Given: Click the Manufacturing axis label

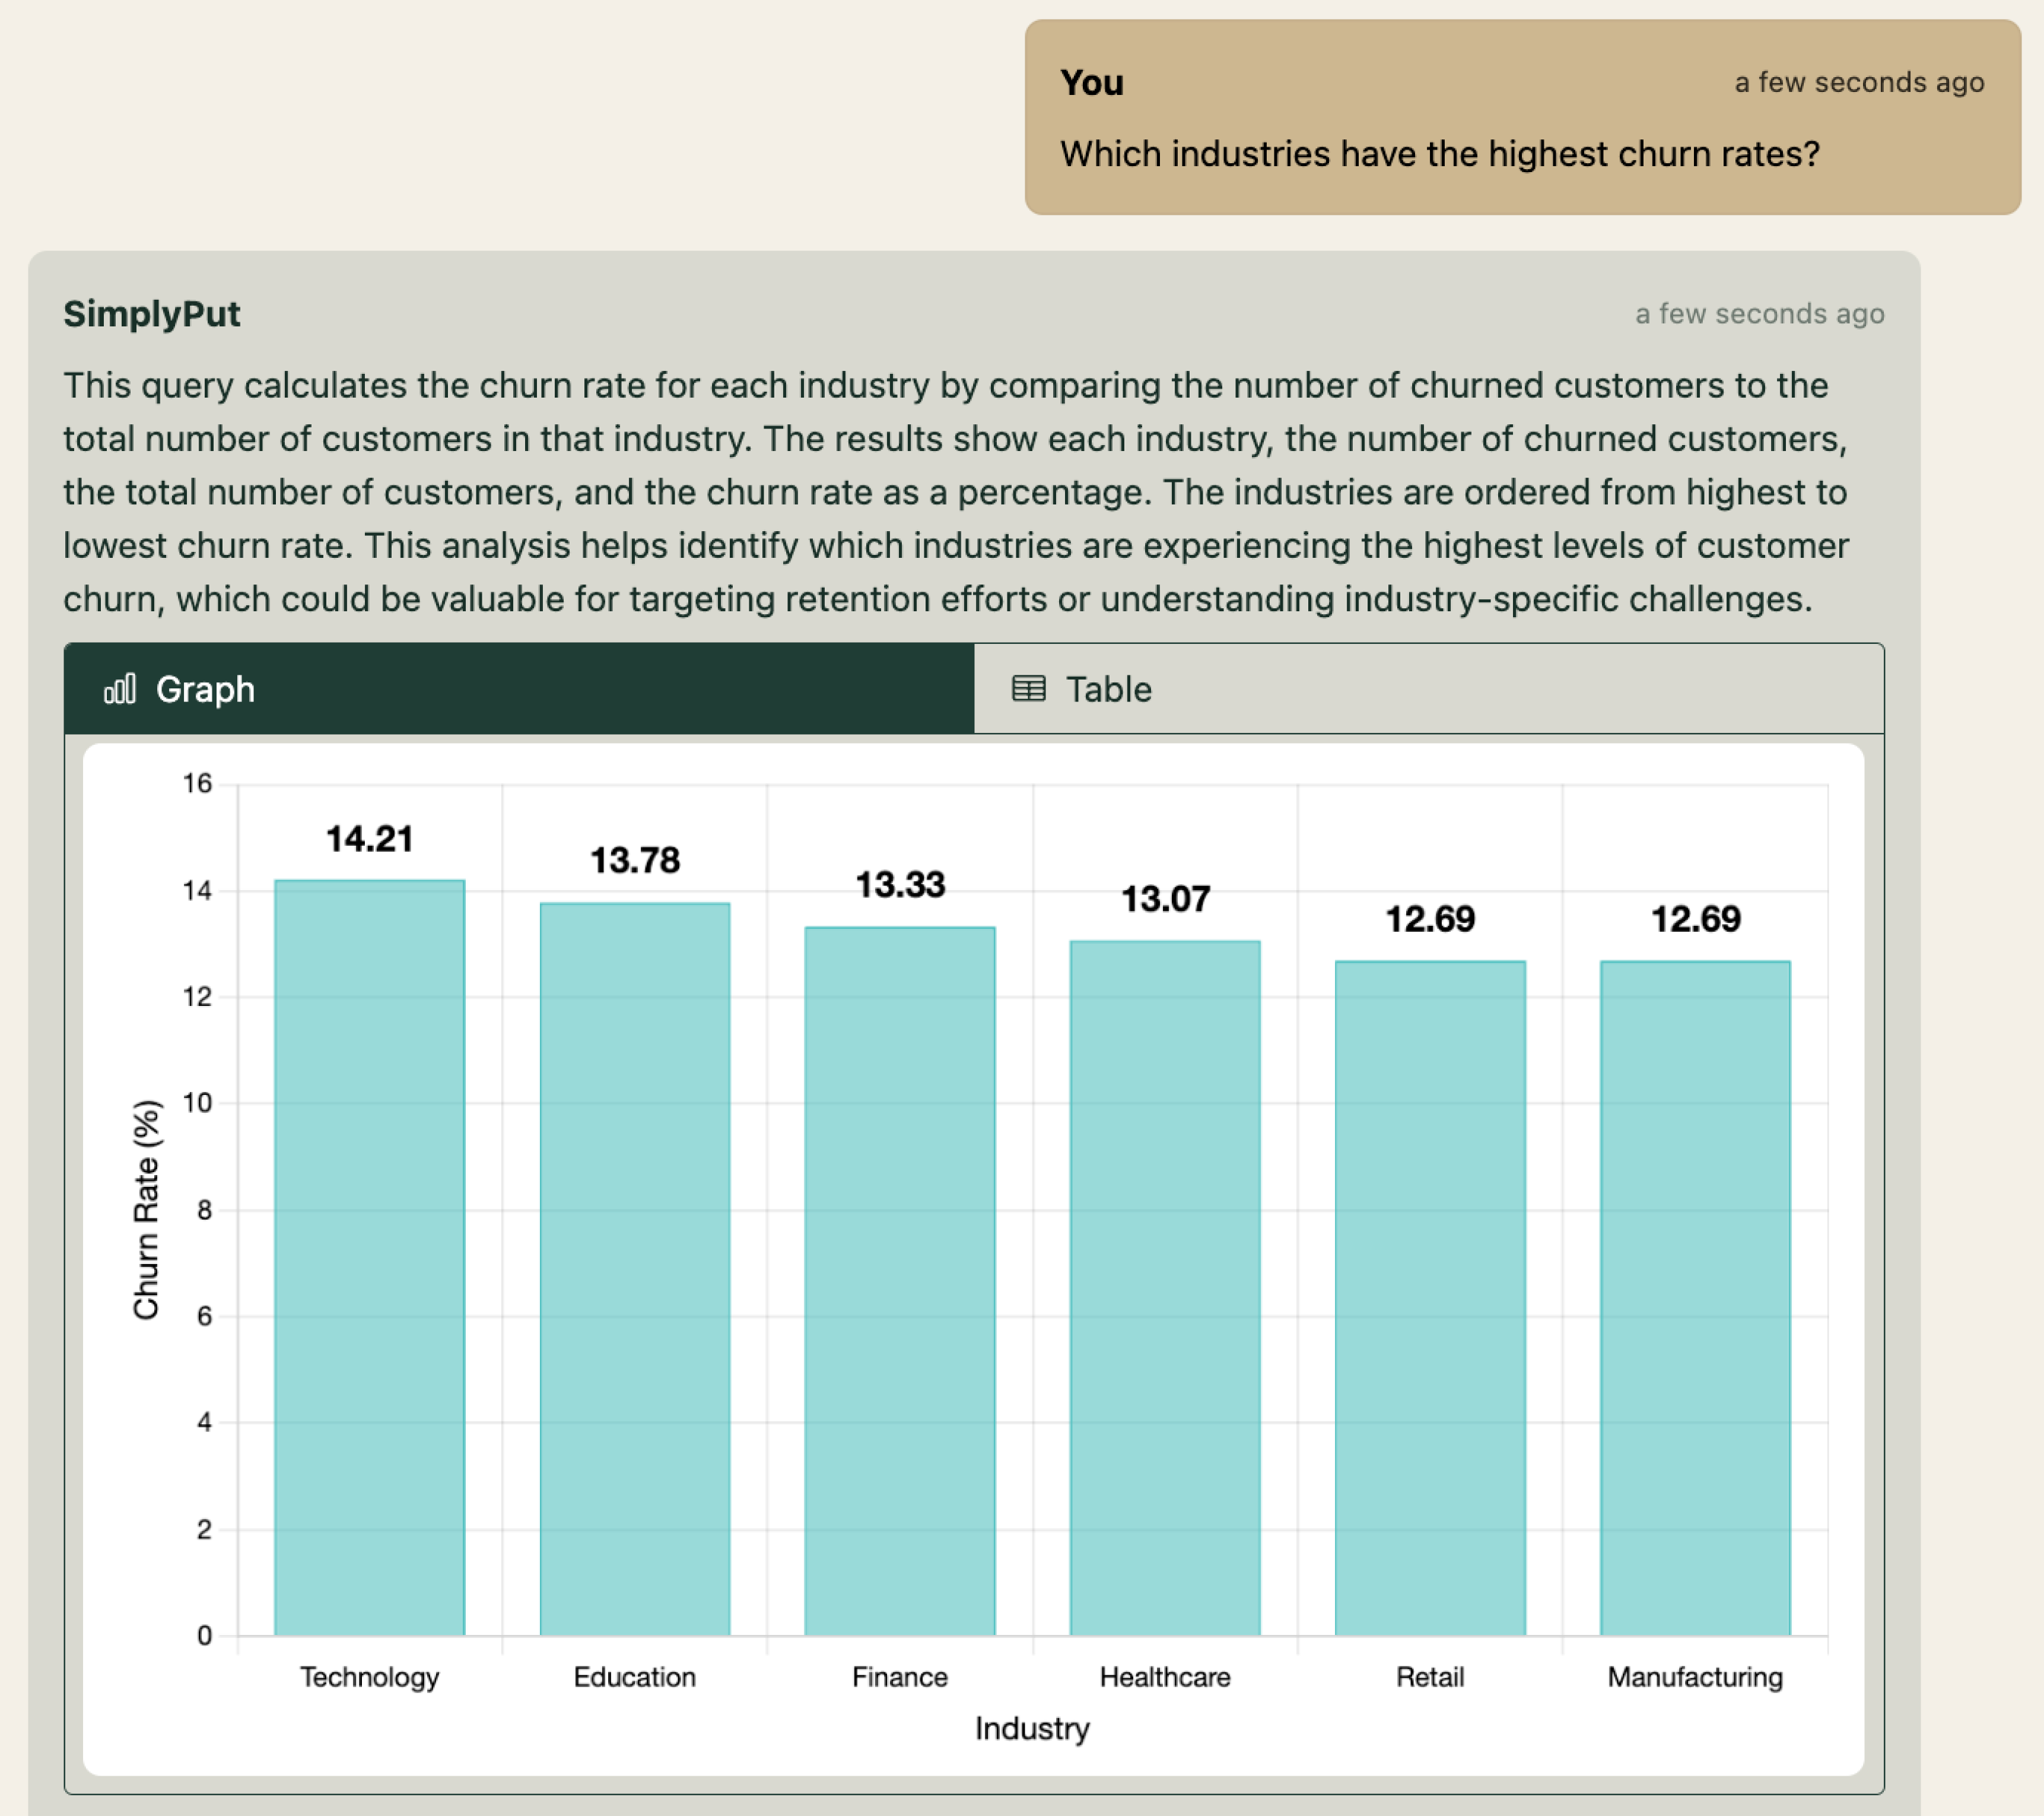Looking at the screenshot, I should 1695,1678.
